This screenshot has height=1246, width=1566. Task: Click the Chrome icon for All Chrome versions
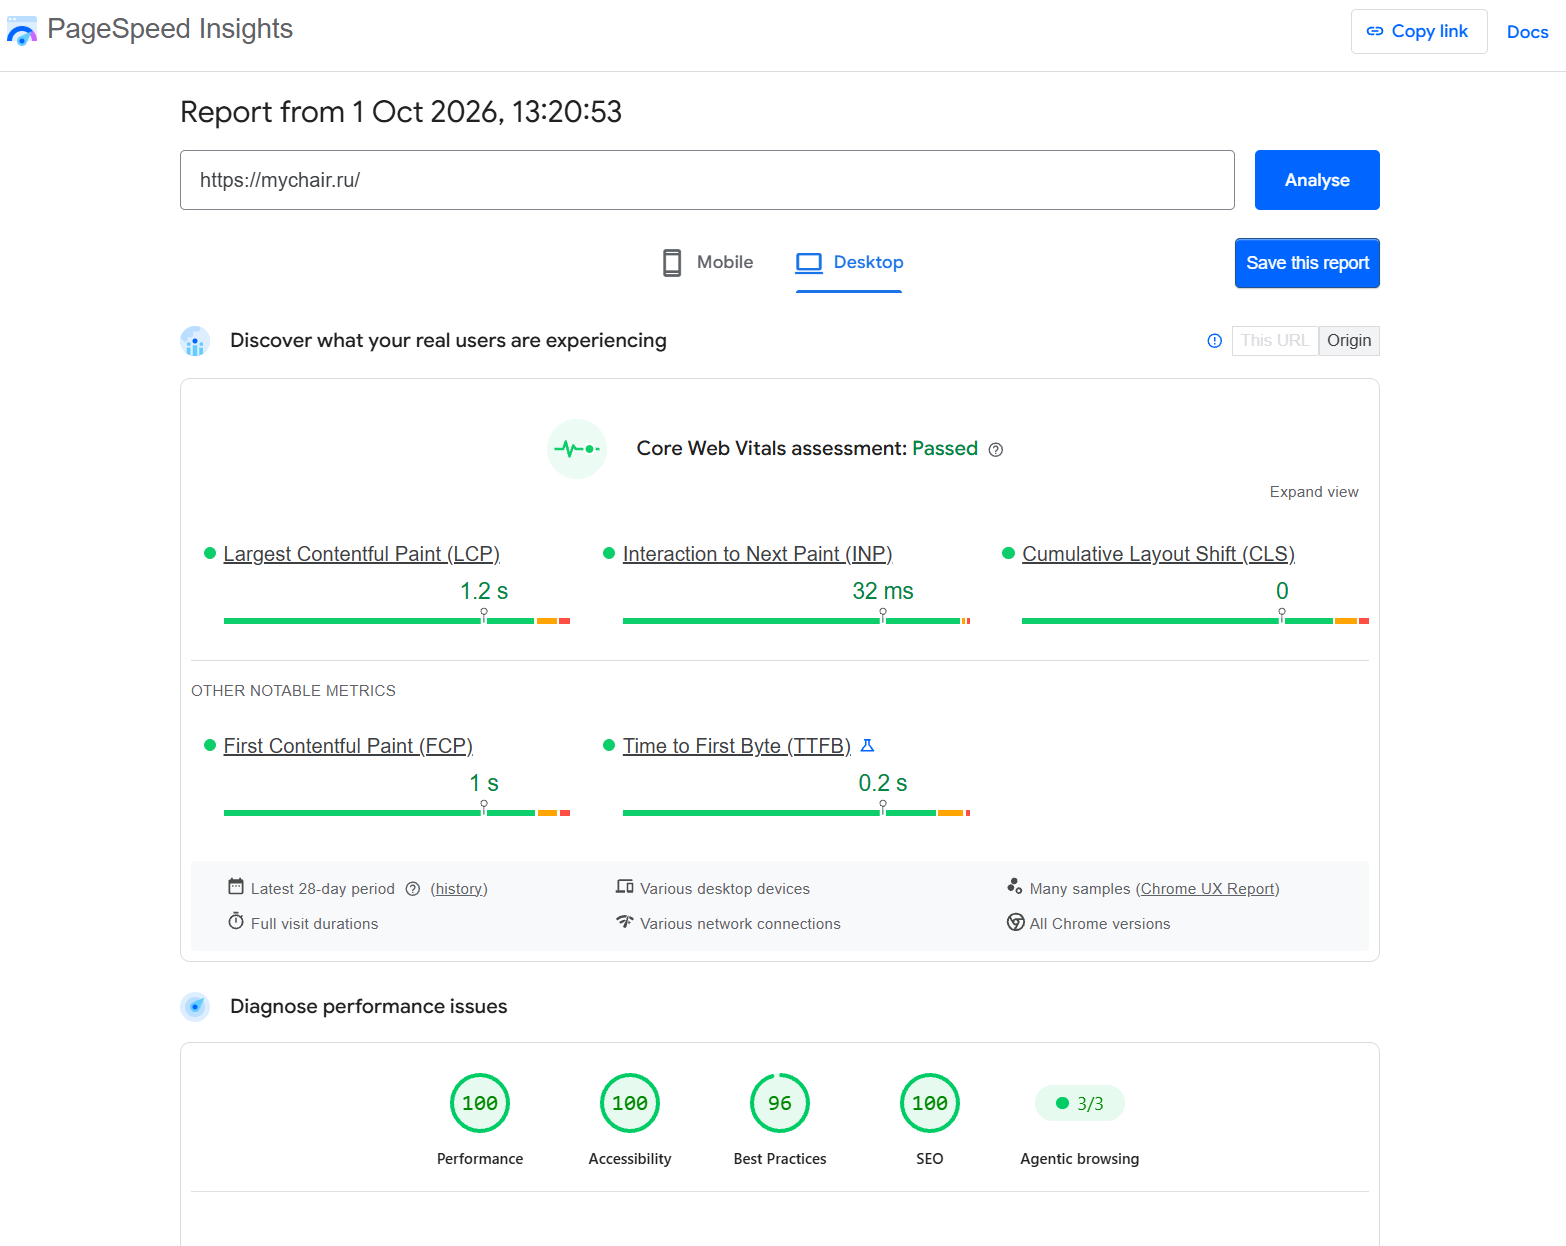point(1016,922)
